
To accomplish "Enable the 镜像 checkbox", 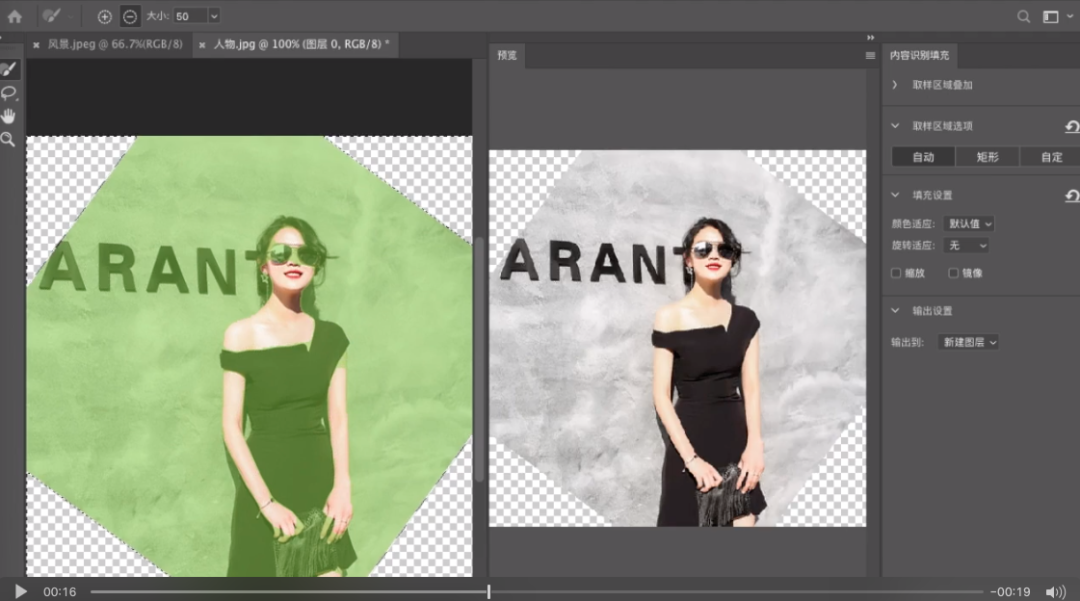I will [953, 272].
